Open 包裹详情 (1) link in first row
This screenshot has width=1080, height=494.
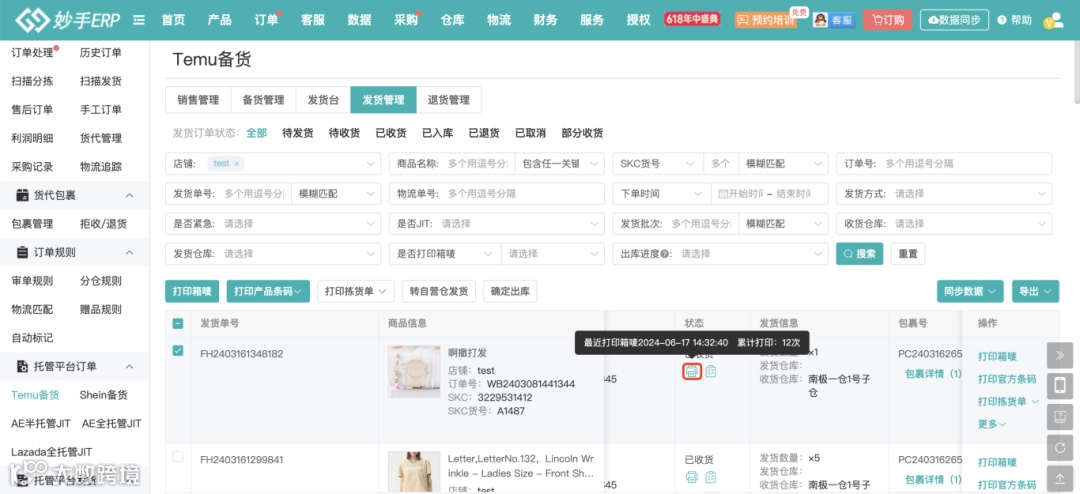(933, 373)
